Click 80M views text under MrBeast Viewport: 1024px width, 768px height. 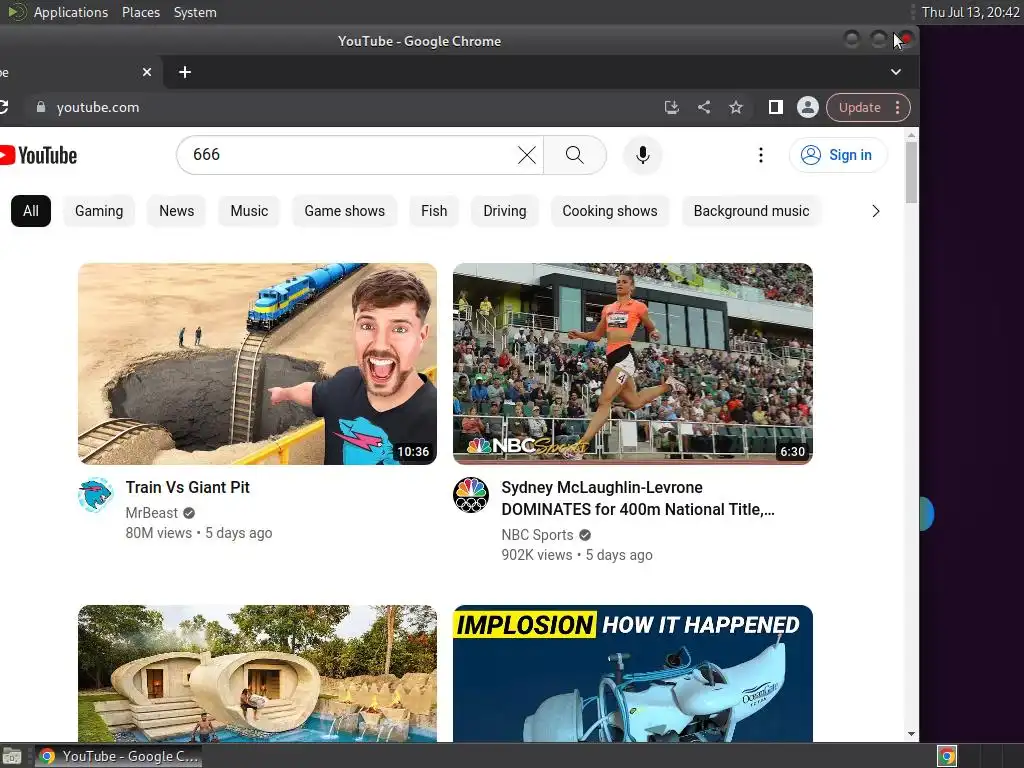tap(159, 533)
